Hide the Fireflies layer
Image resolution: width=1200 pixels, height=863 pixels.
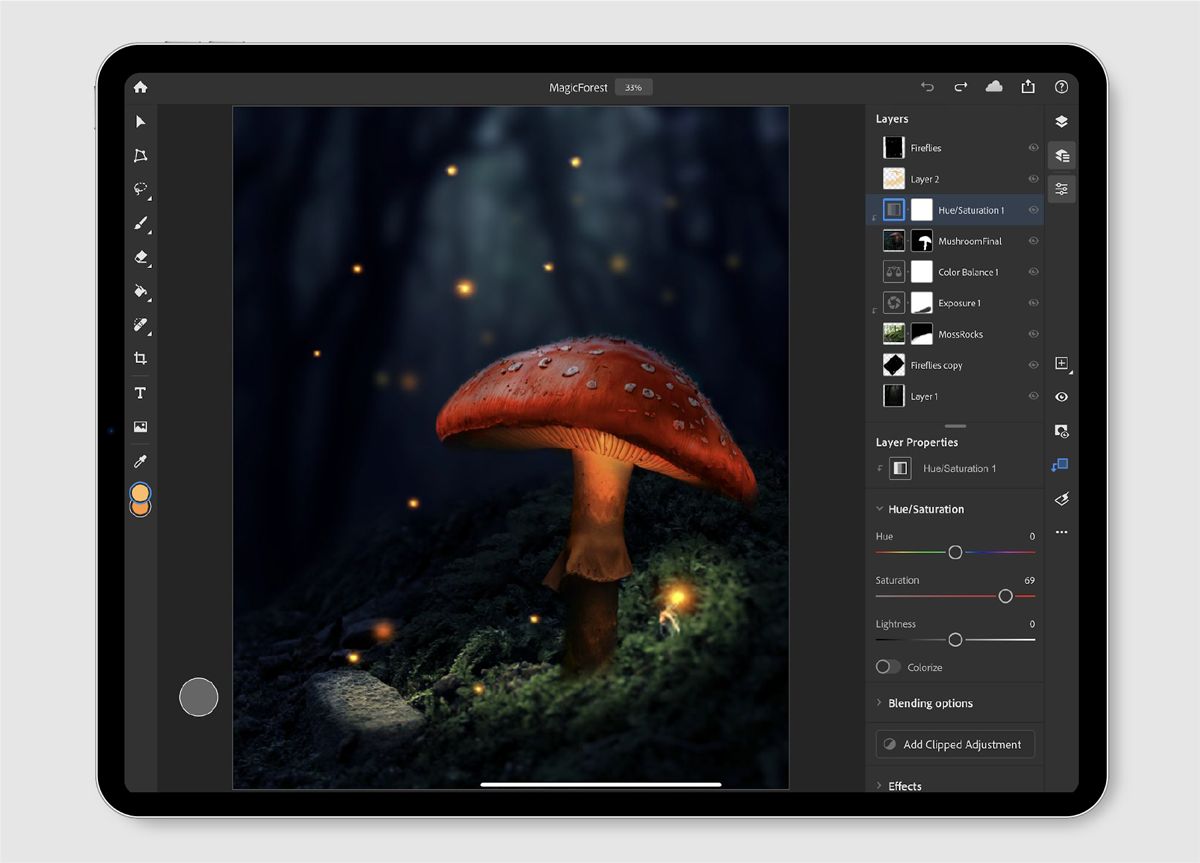[x=1031, y=147]
